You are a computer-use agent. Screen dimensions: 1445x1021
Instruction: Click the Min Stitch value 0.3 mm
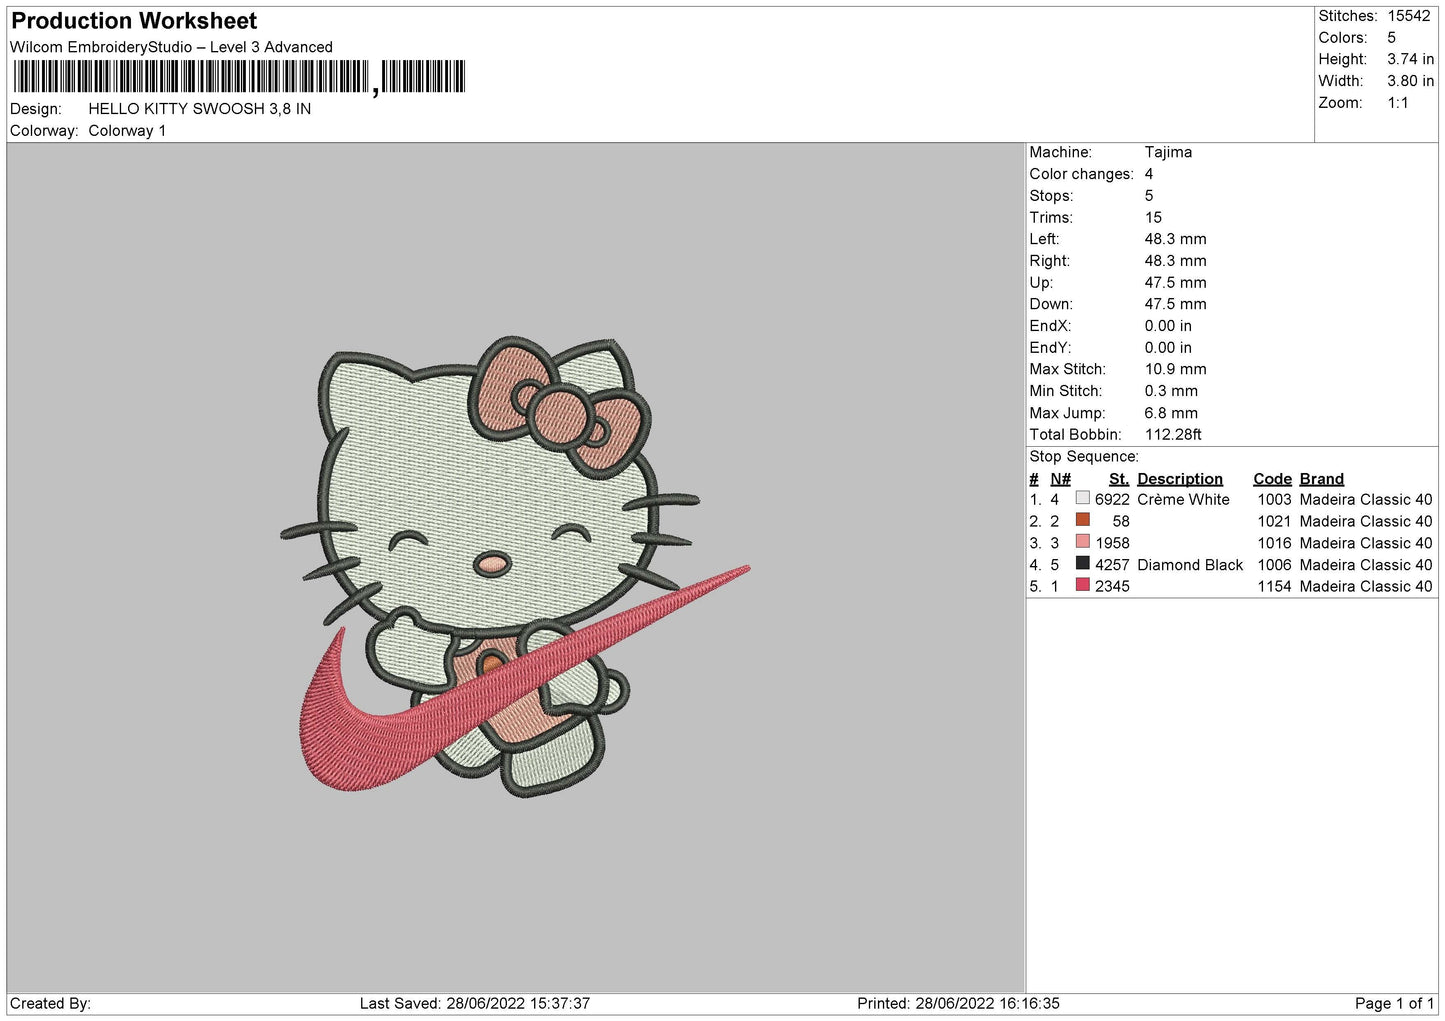pos(1171,392)
